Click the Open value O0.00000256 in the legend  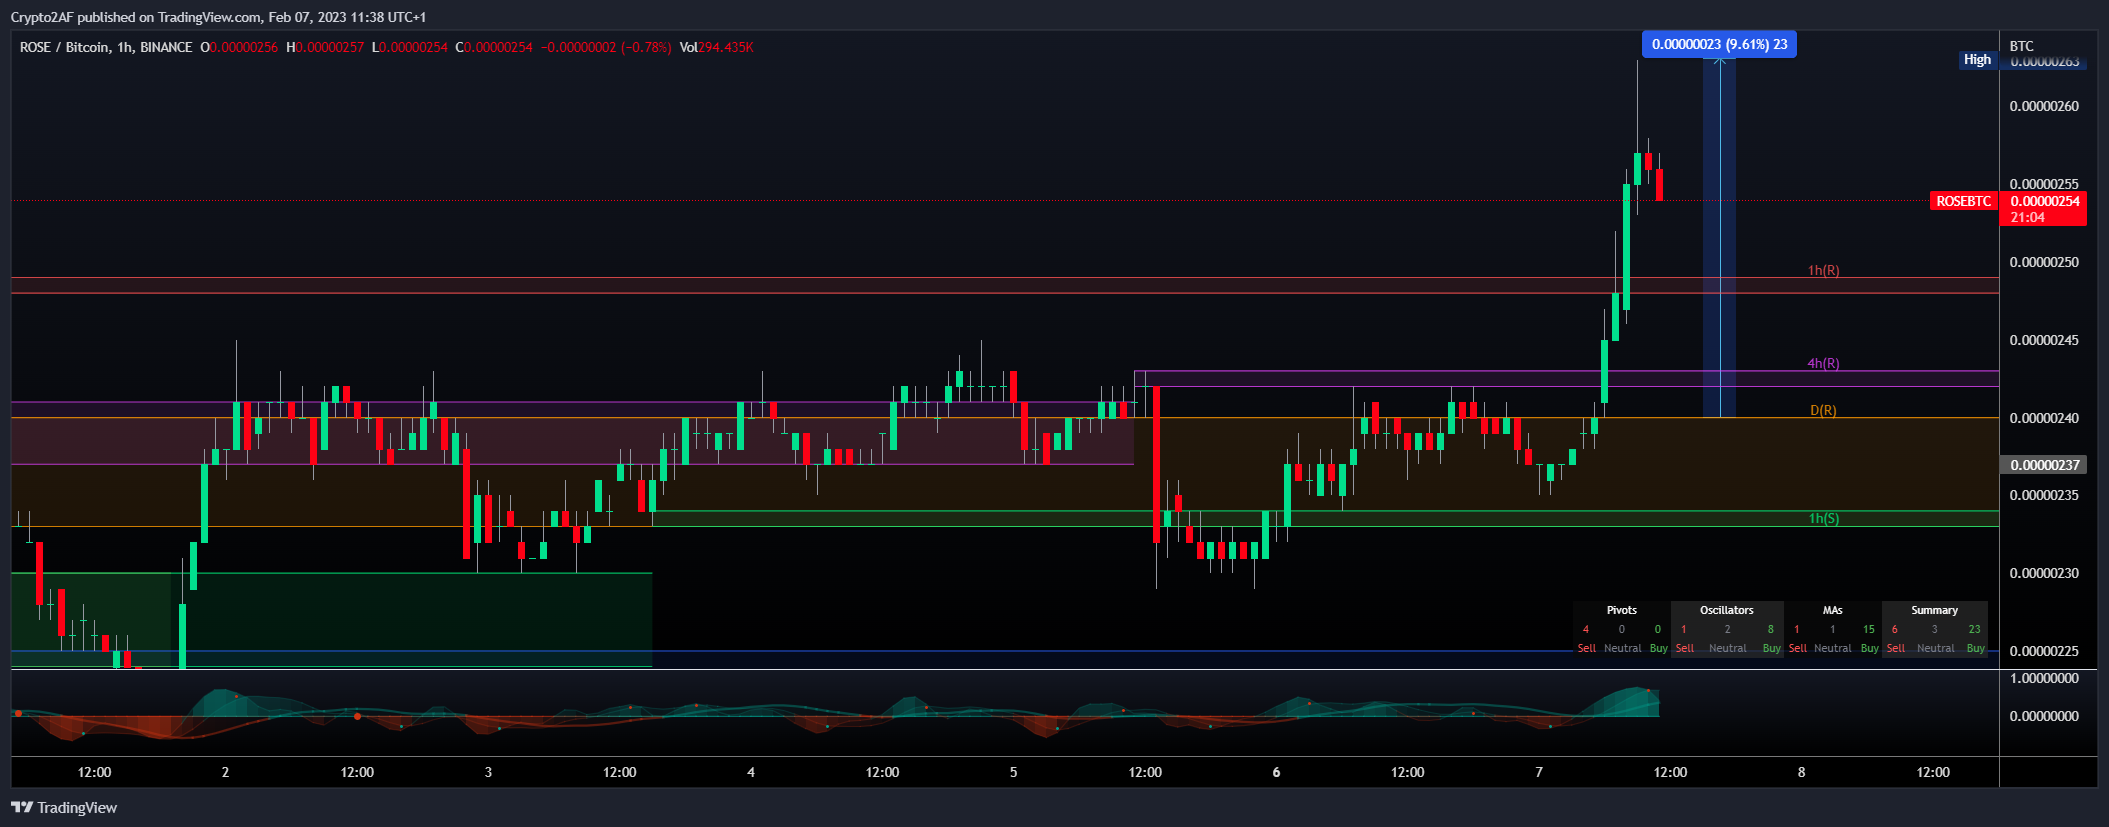[x=239, y=47]
